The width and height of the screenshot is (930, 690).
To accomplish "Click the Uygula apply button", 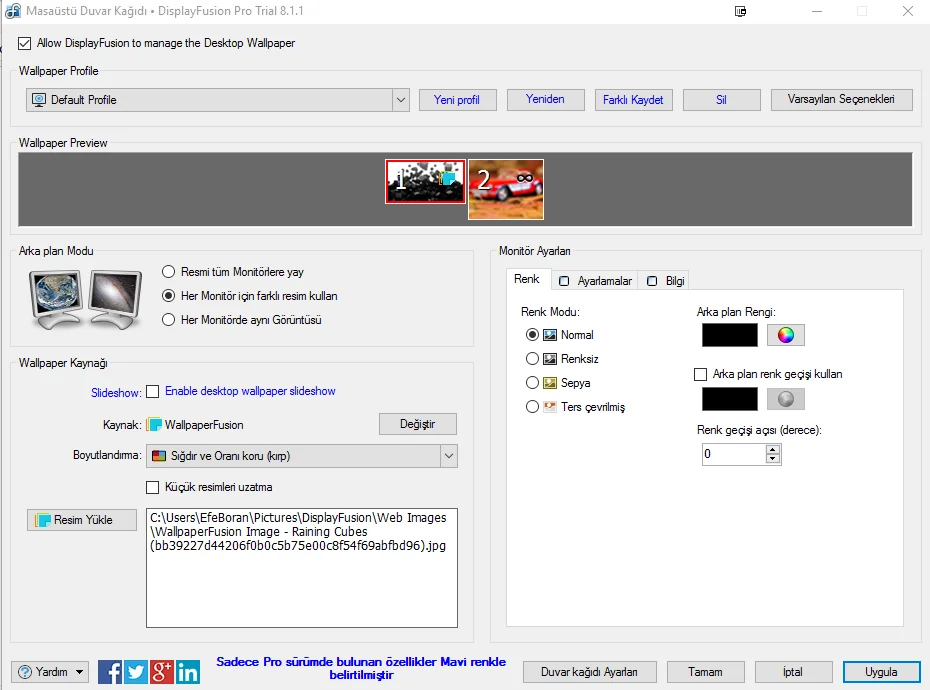I will pyautogui.click(x=881, y=672).
